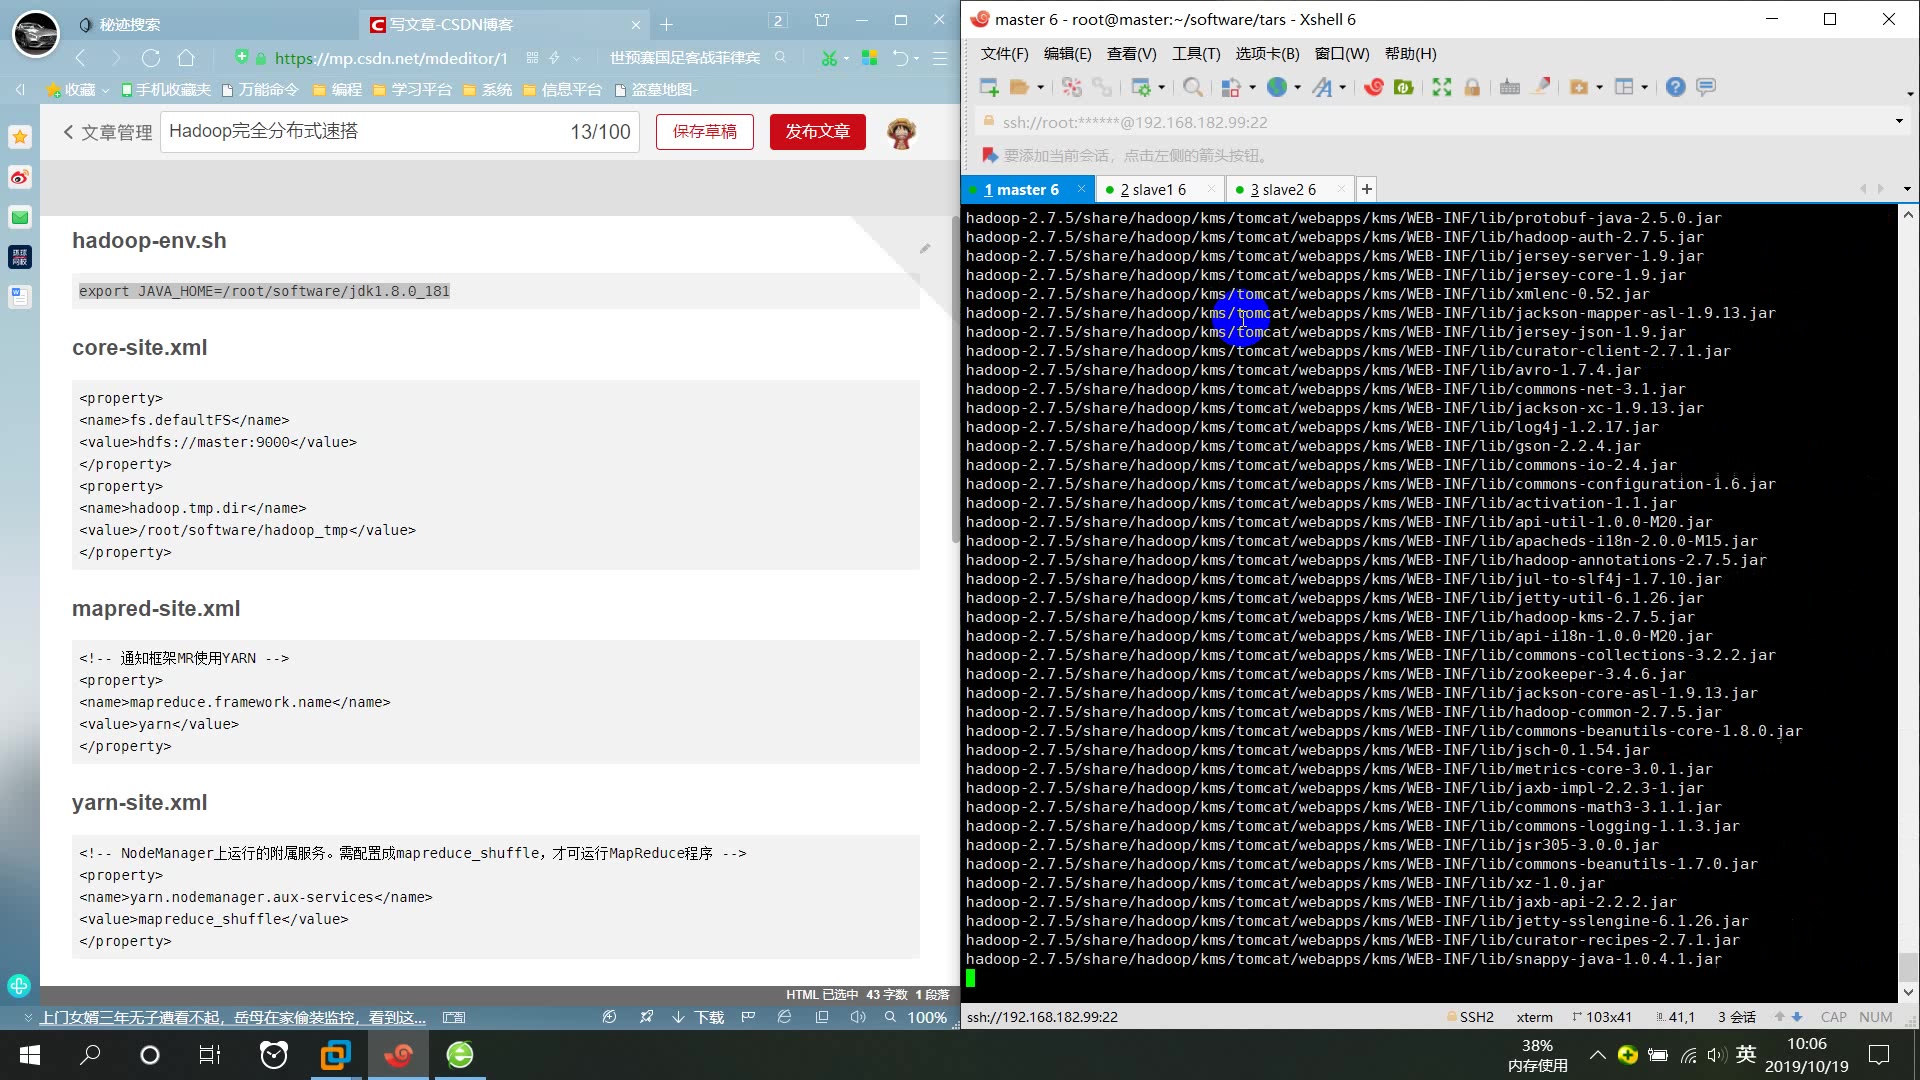
Task: Click the 保存草稿 button
Action: click(704, 132)
